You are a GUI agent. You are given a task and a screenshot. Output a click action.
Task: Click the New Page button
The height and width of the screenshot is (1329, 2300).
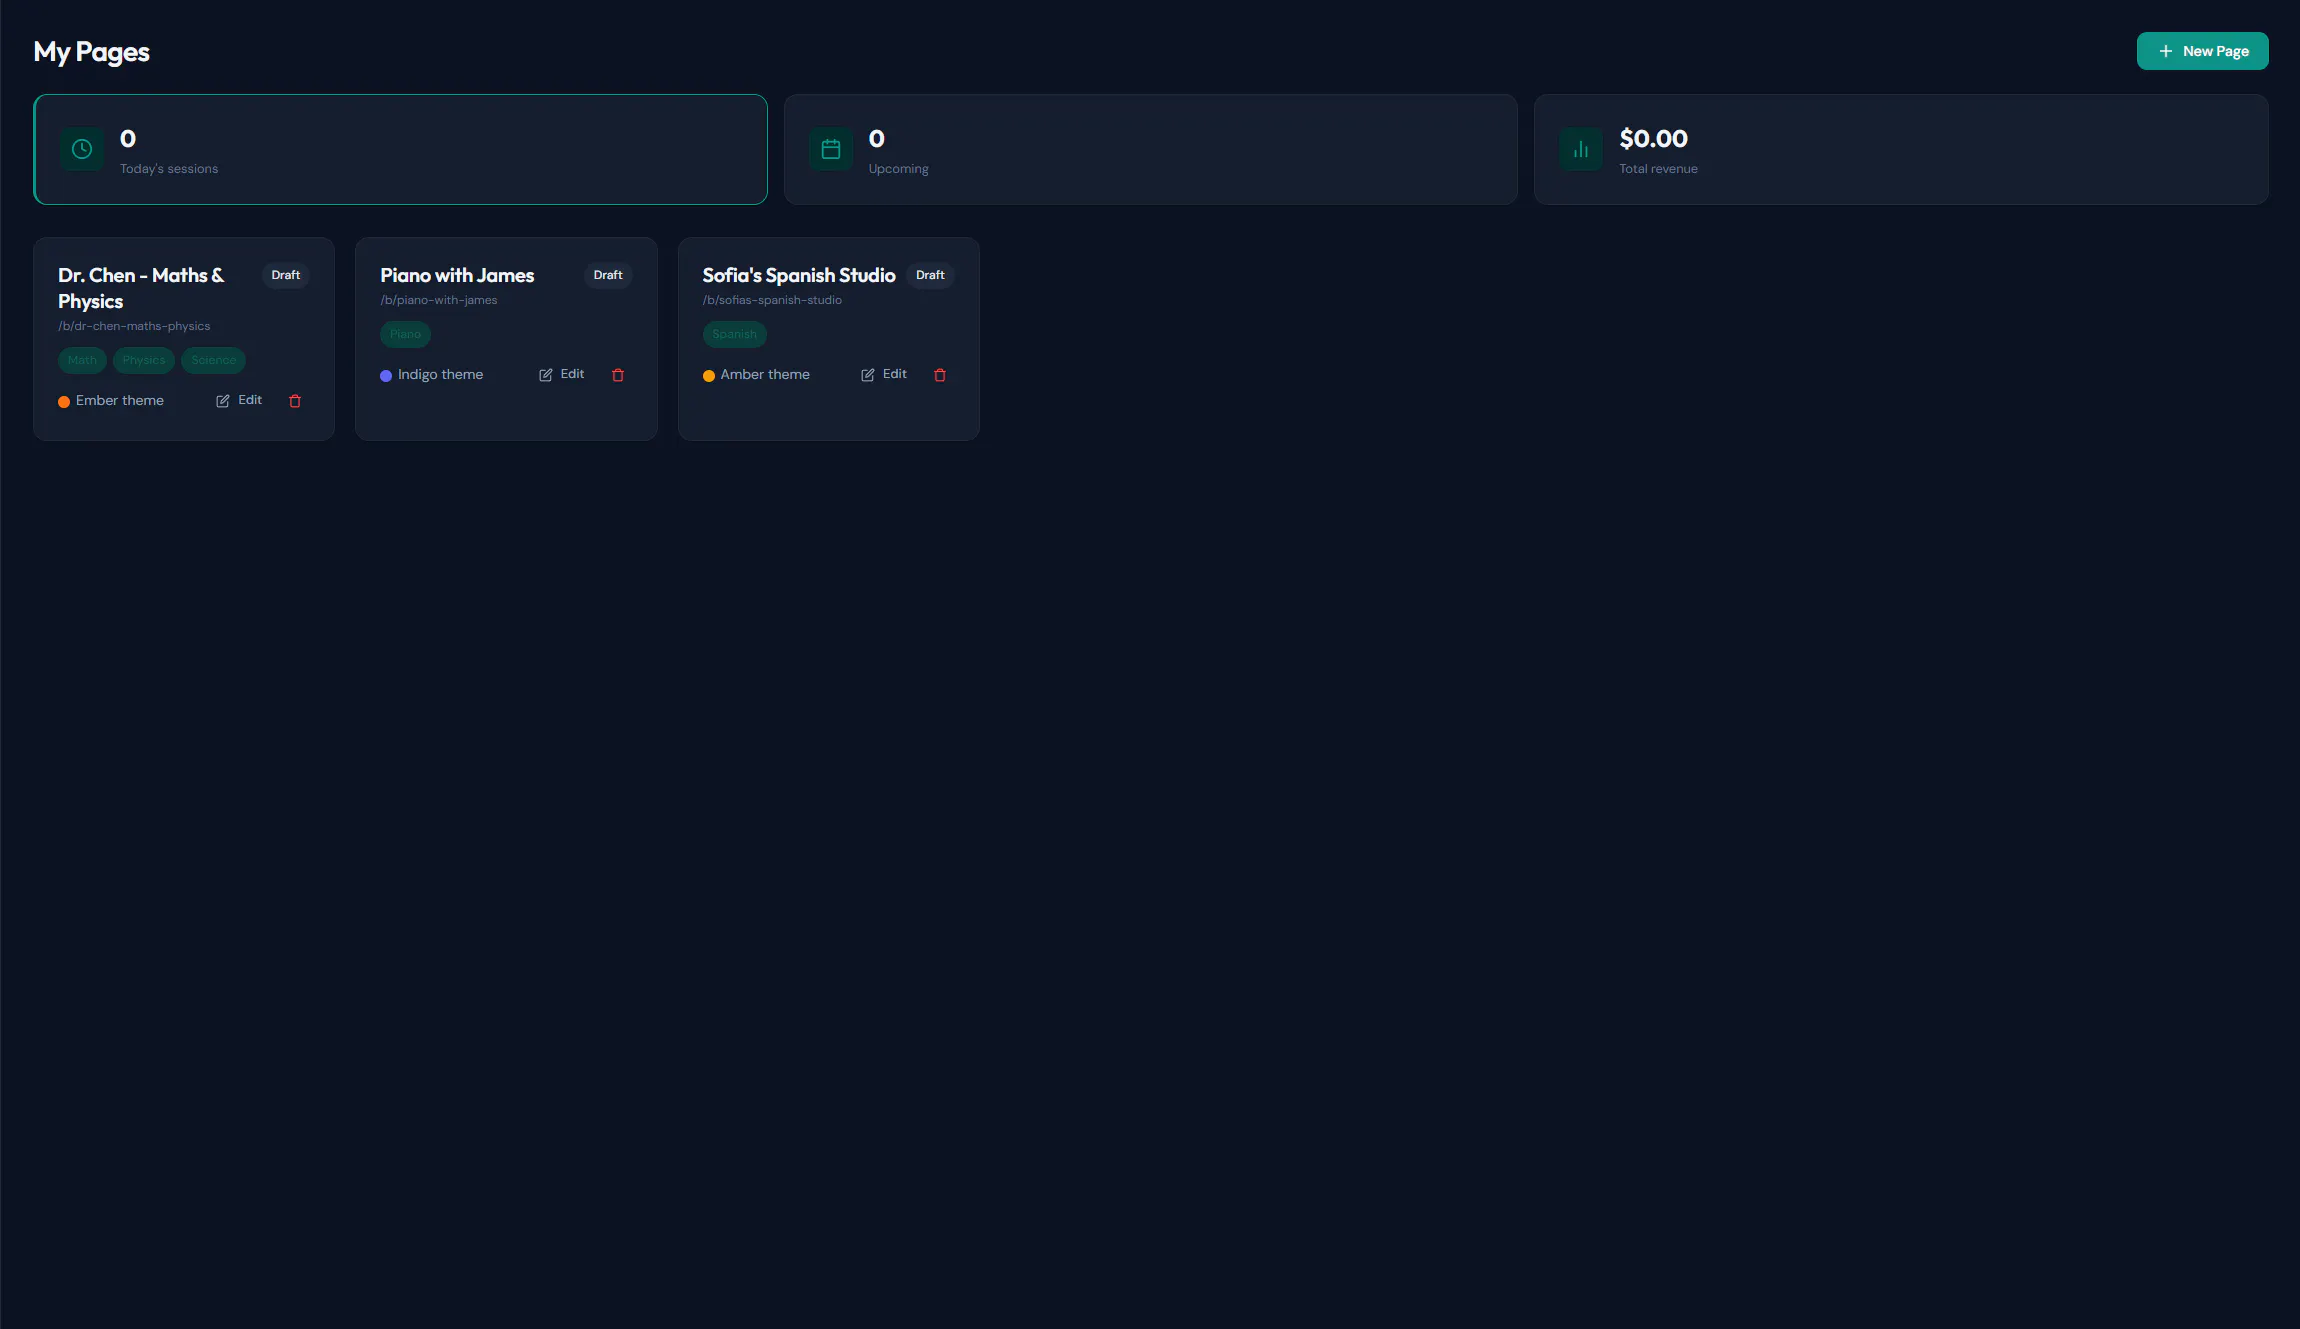(x=2202, y=51)
